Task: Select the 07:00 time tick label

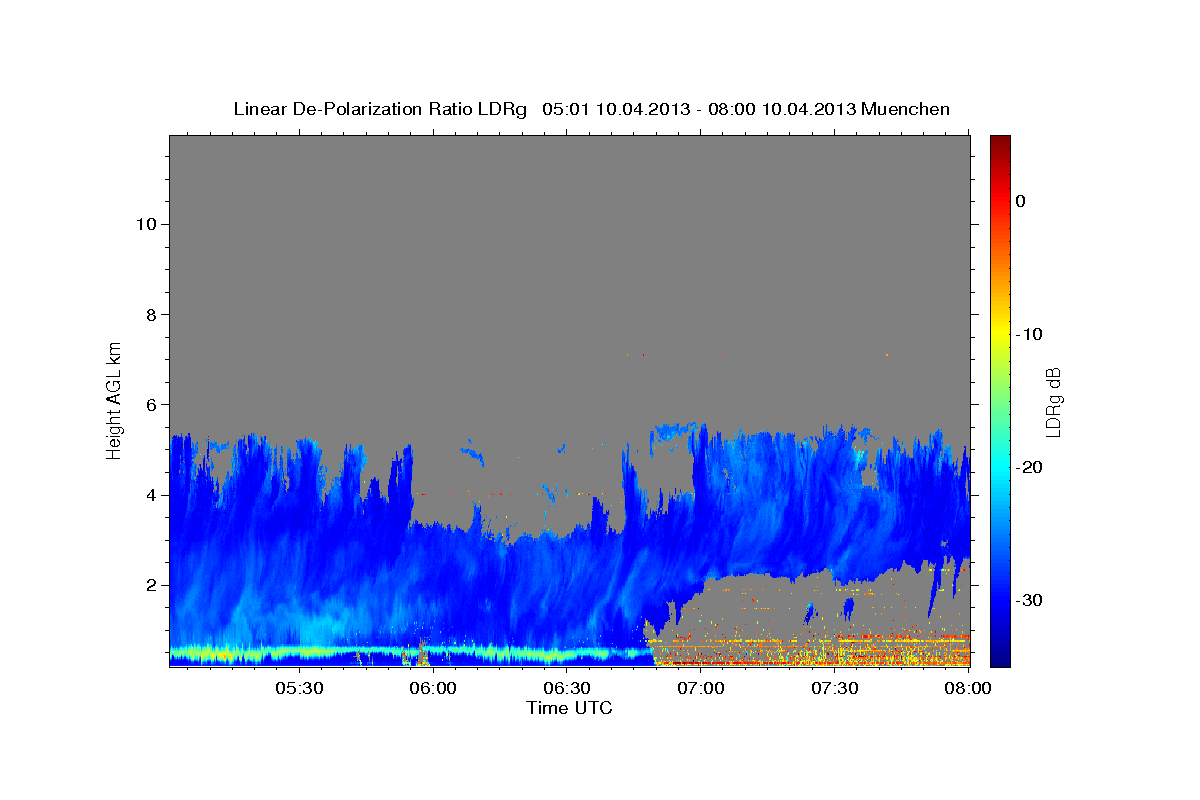Action: coord(700,689)
